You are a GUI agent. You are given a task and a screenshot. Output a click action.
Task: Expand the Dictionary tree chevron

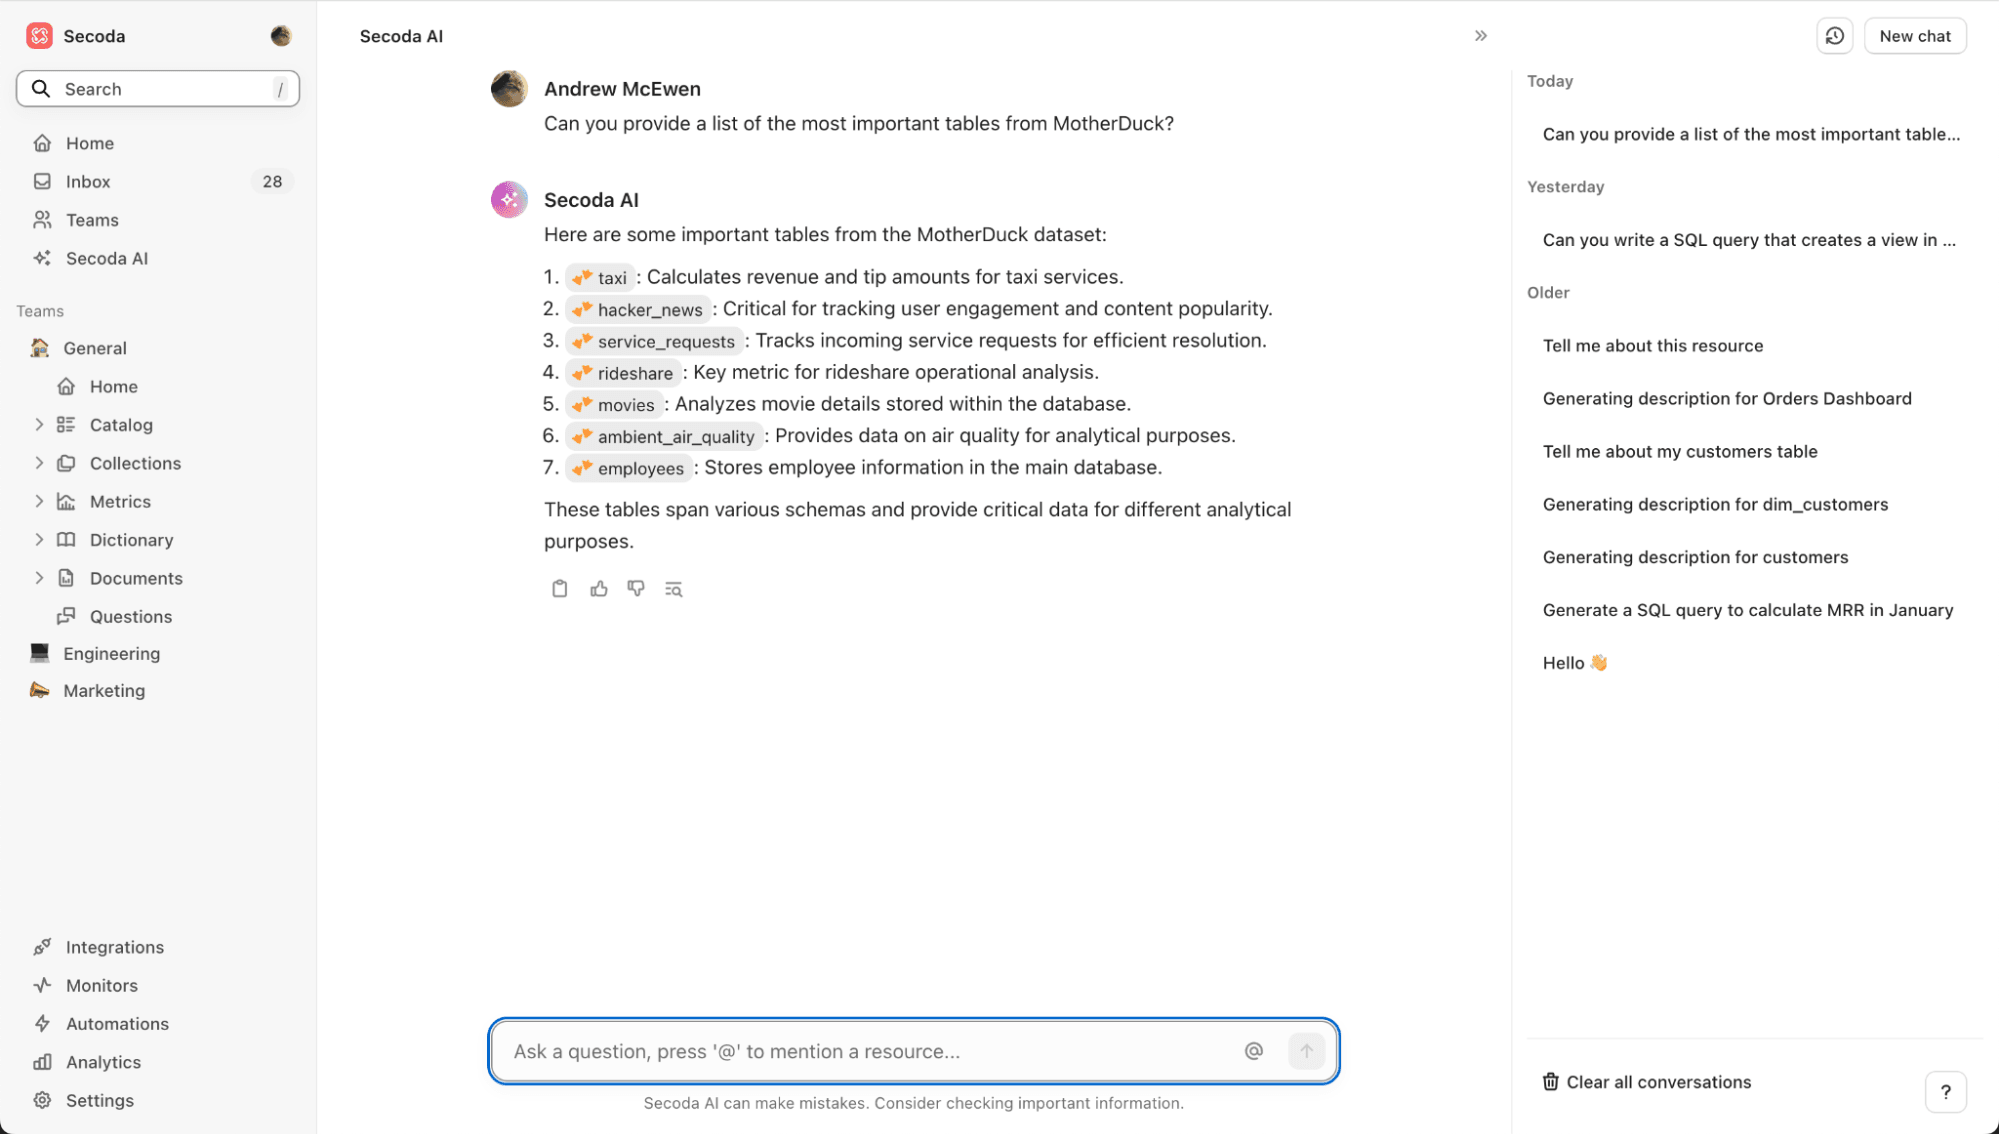point(39,540)
